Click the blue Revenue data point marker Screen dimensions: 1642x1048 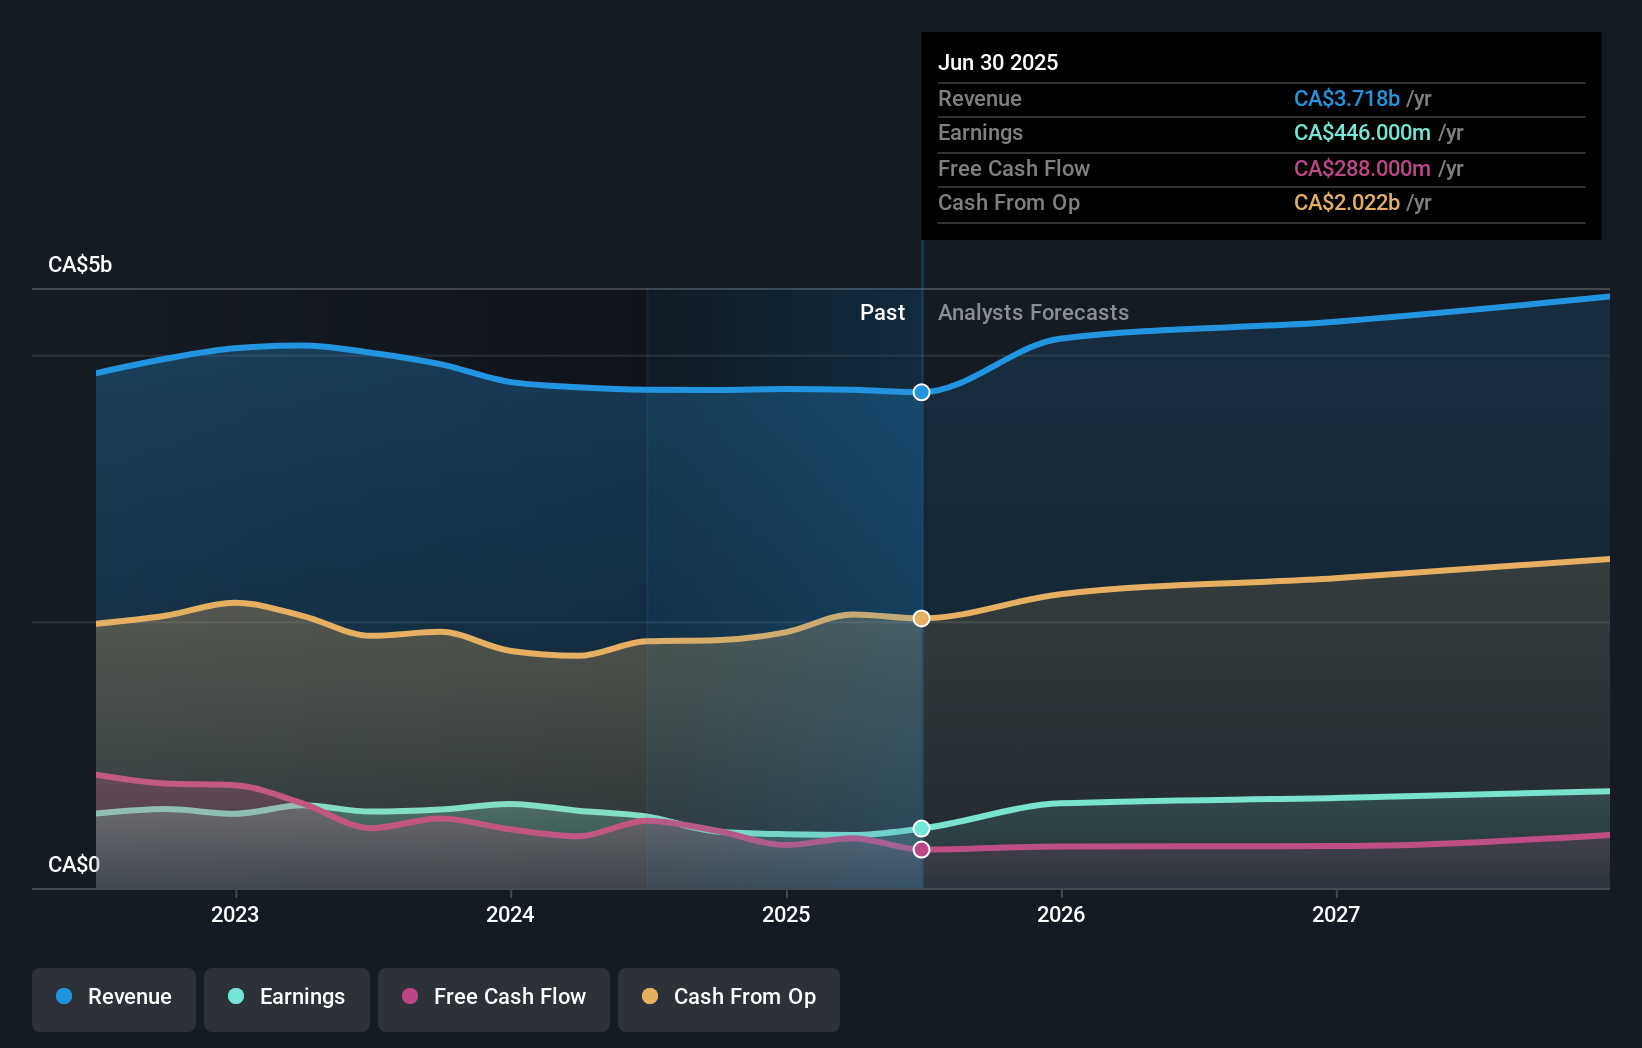point(920,392)
